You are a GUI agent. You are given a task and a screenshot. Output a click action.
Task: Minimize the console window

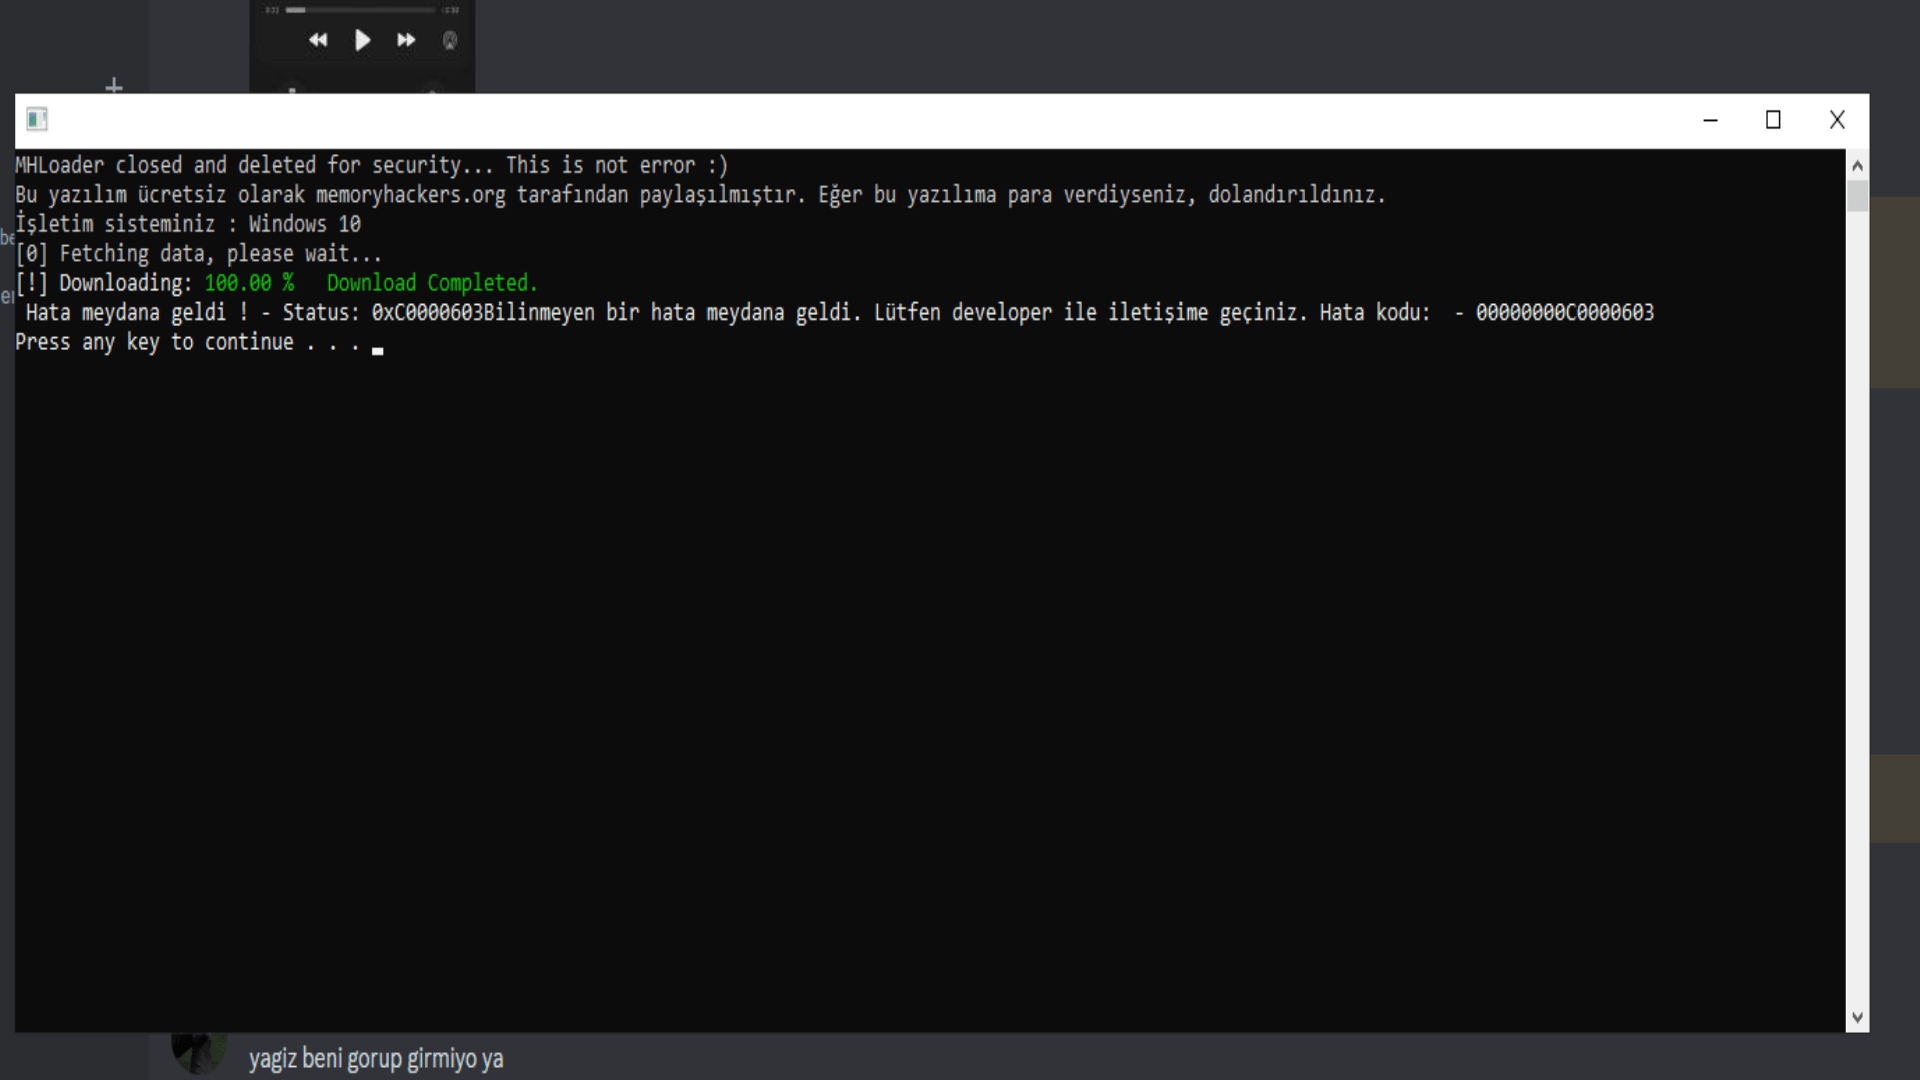click(1711, 120)
